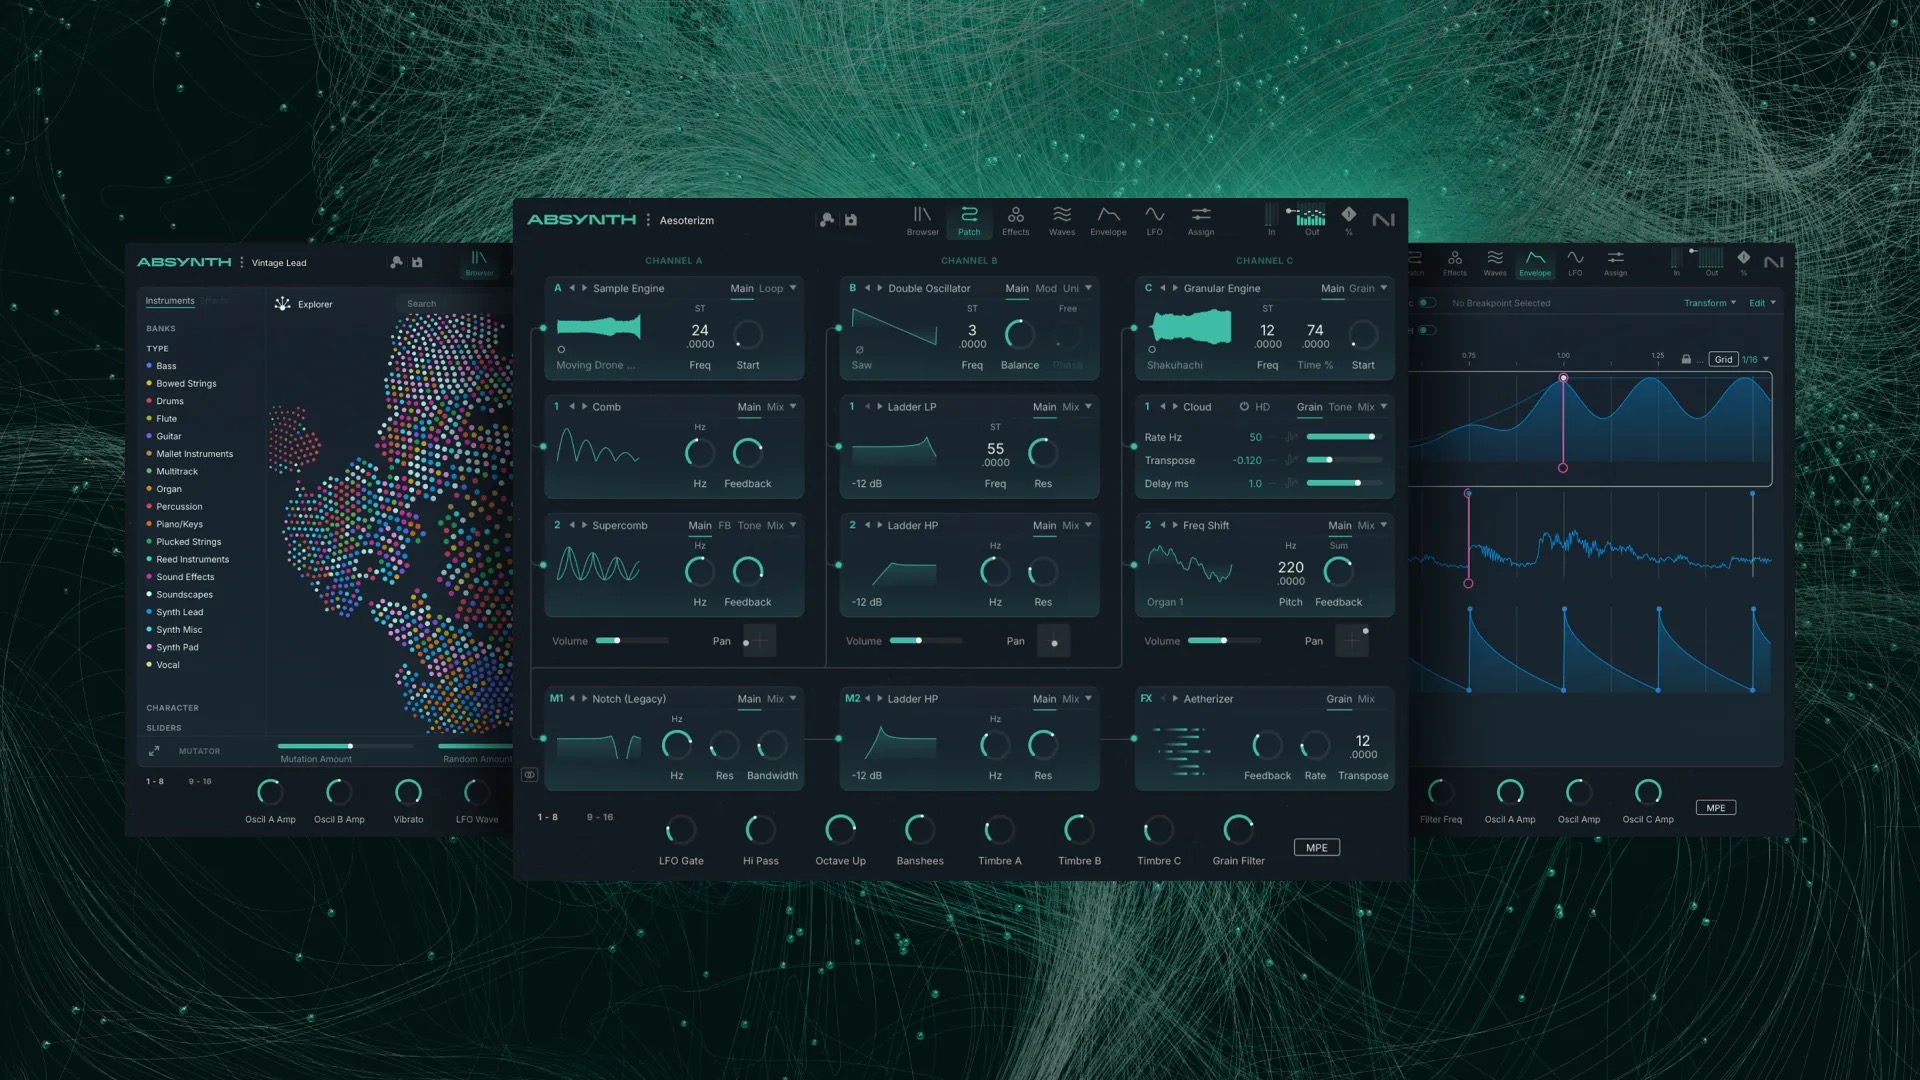Open the preset menu dots next to ABSYNTH Aesoterizm
Image resolution: width=1920 pixels, height=1080 pixels.
[648, 220]
